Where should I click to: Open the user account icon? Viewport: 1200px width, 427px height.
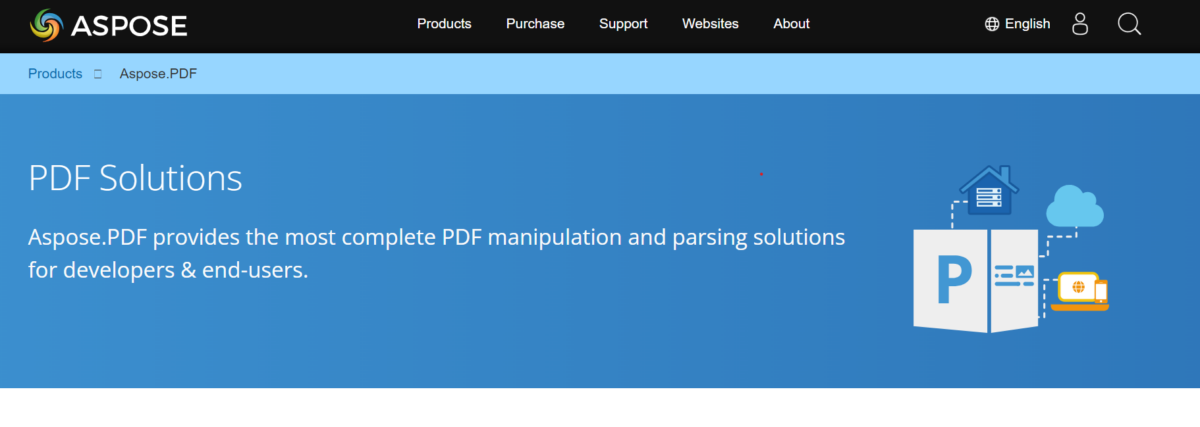click(x=1080, y=24)
